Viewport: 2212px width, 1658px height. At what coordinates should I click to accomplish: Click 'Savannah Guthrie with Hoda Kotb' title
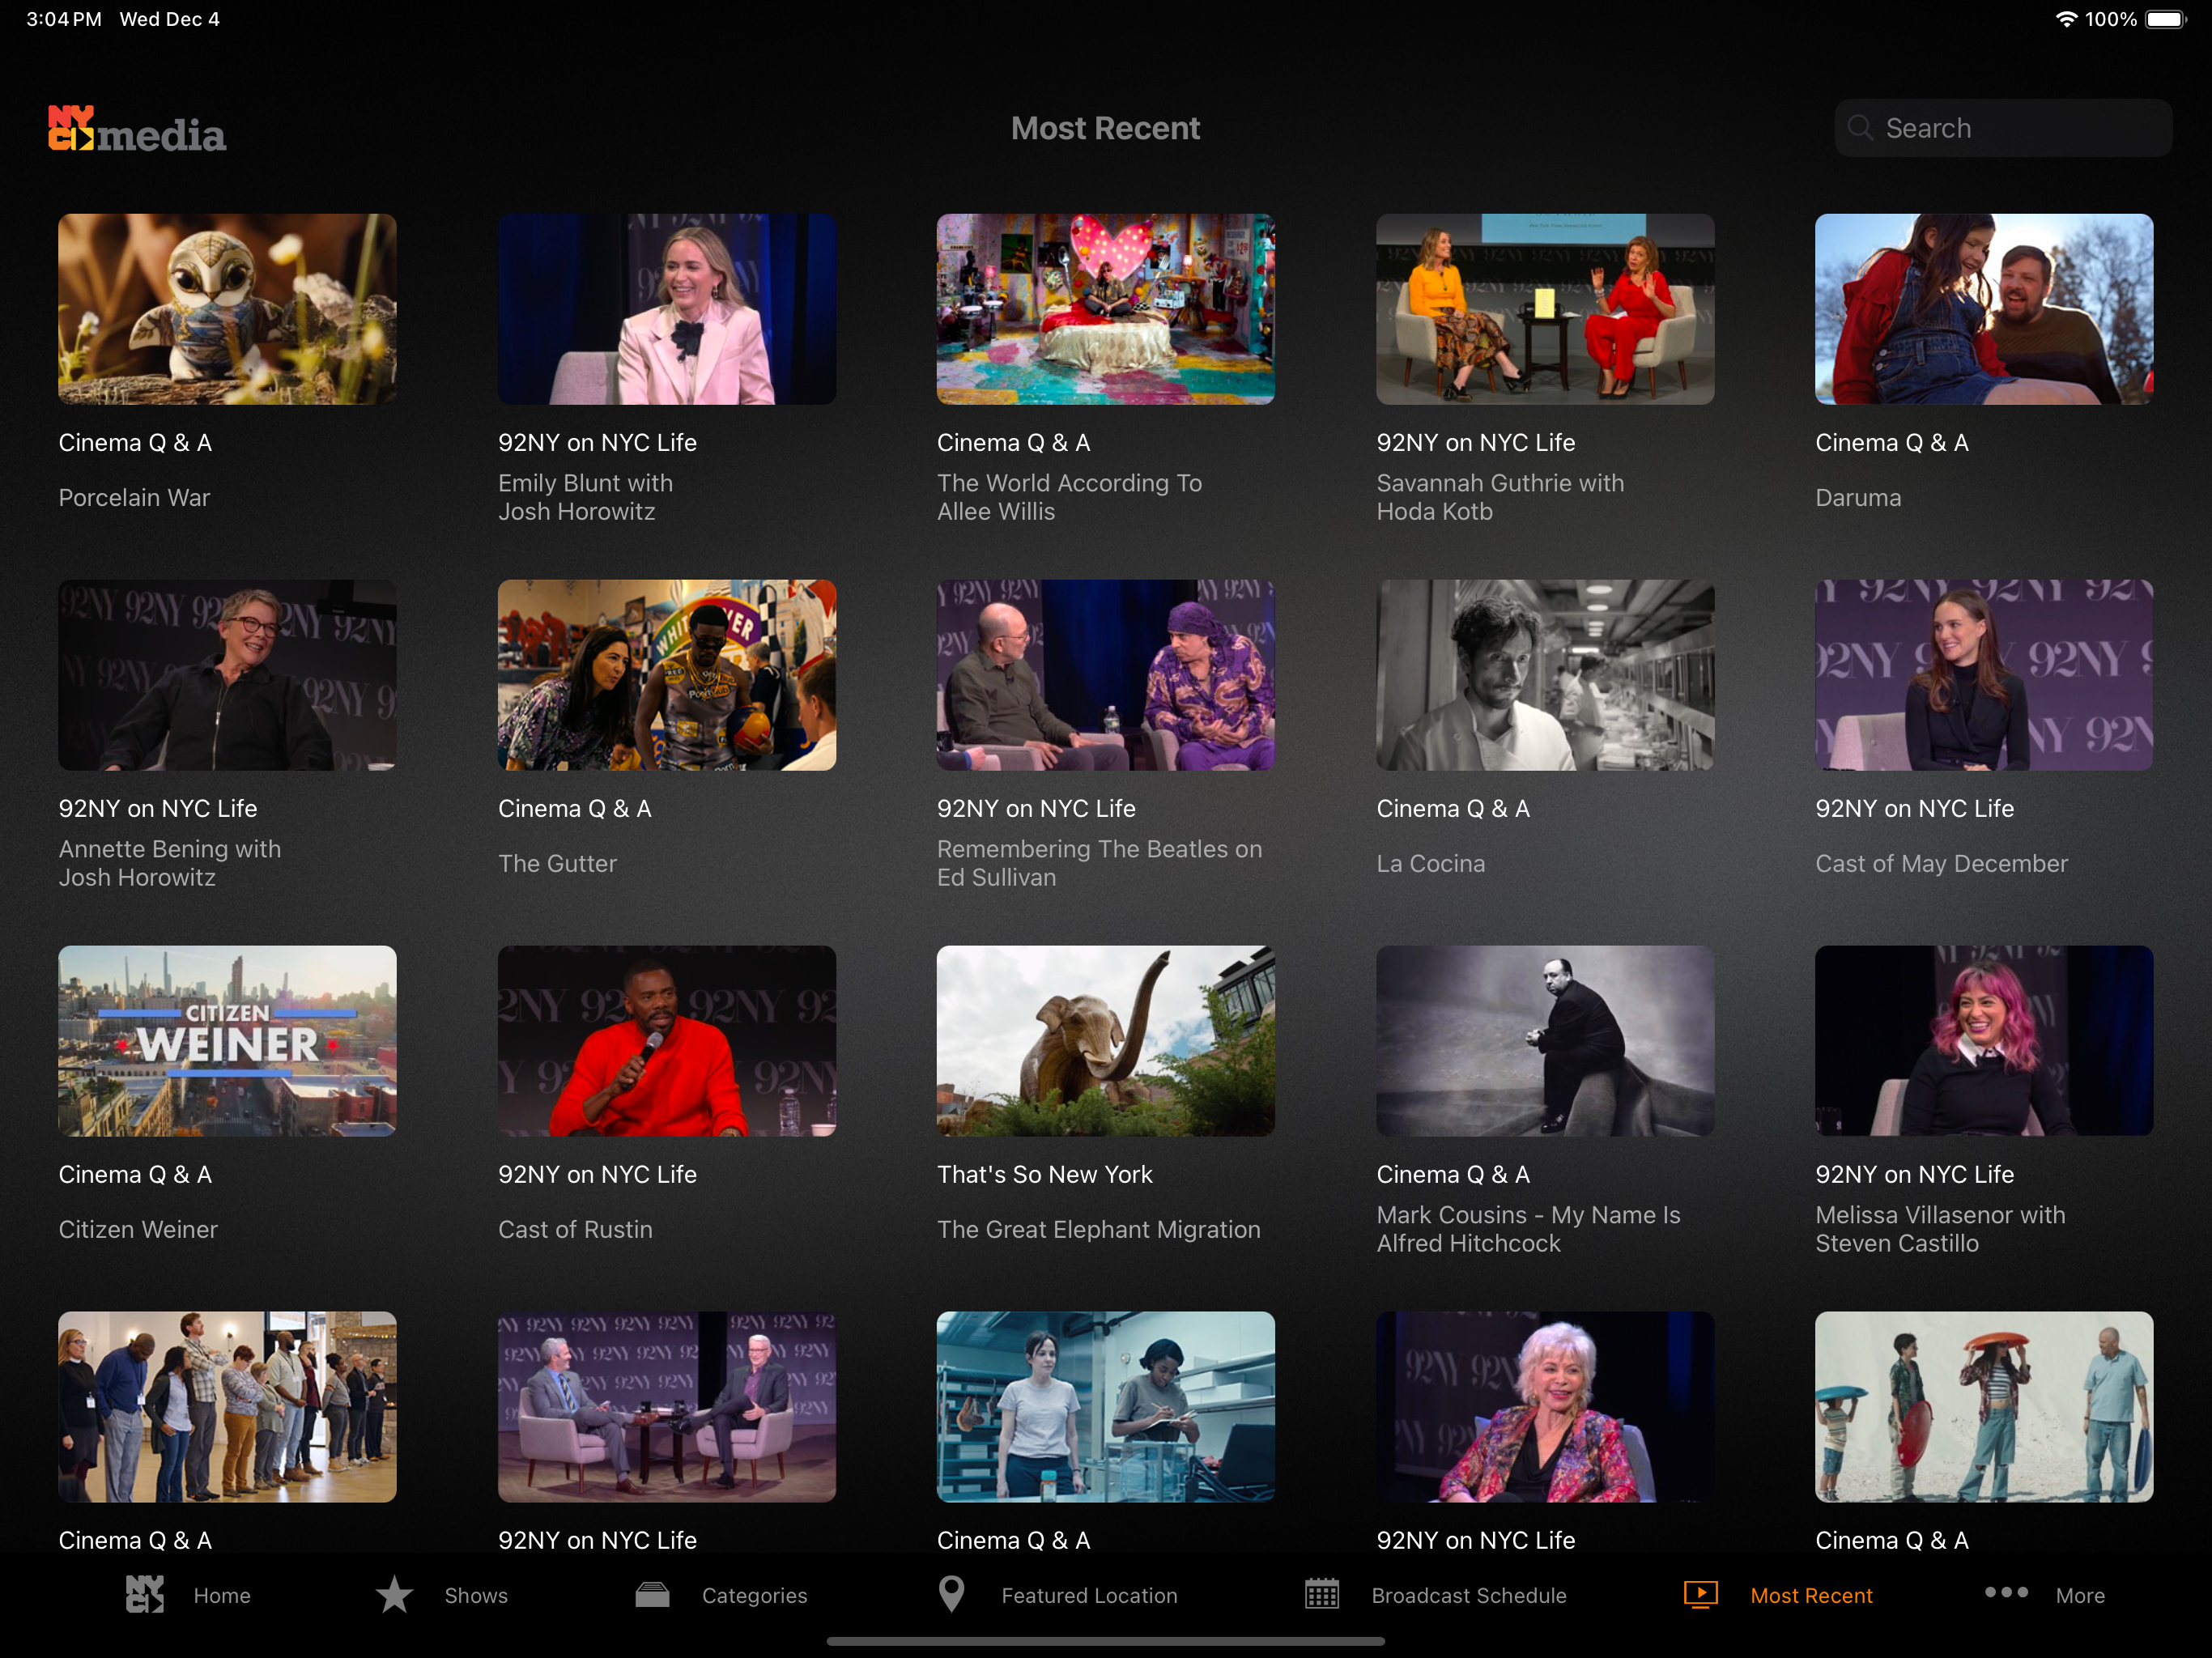coord(1500,497)
